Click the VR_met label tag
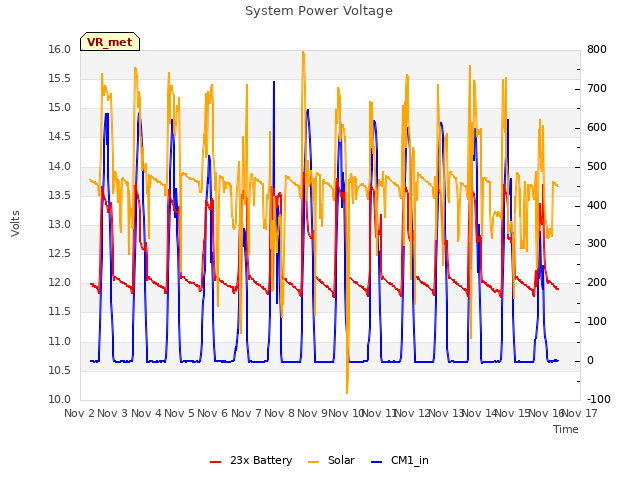Viewport: 640px width, 480px height. [x=110, y=42]
